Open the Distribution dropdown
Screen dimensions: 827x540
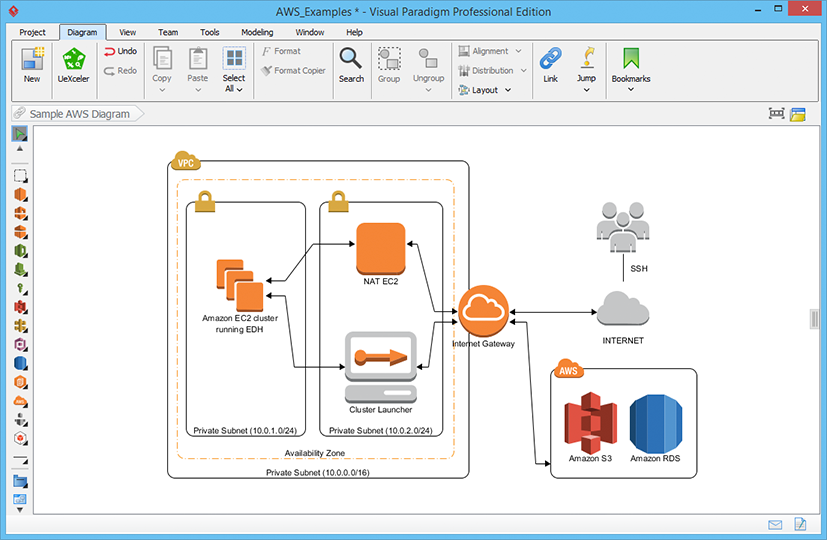pyautogui.click(x=492, y=71)
